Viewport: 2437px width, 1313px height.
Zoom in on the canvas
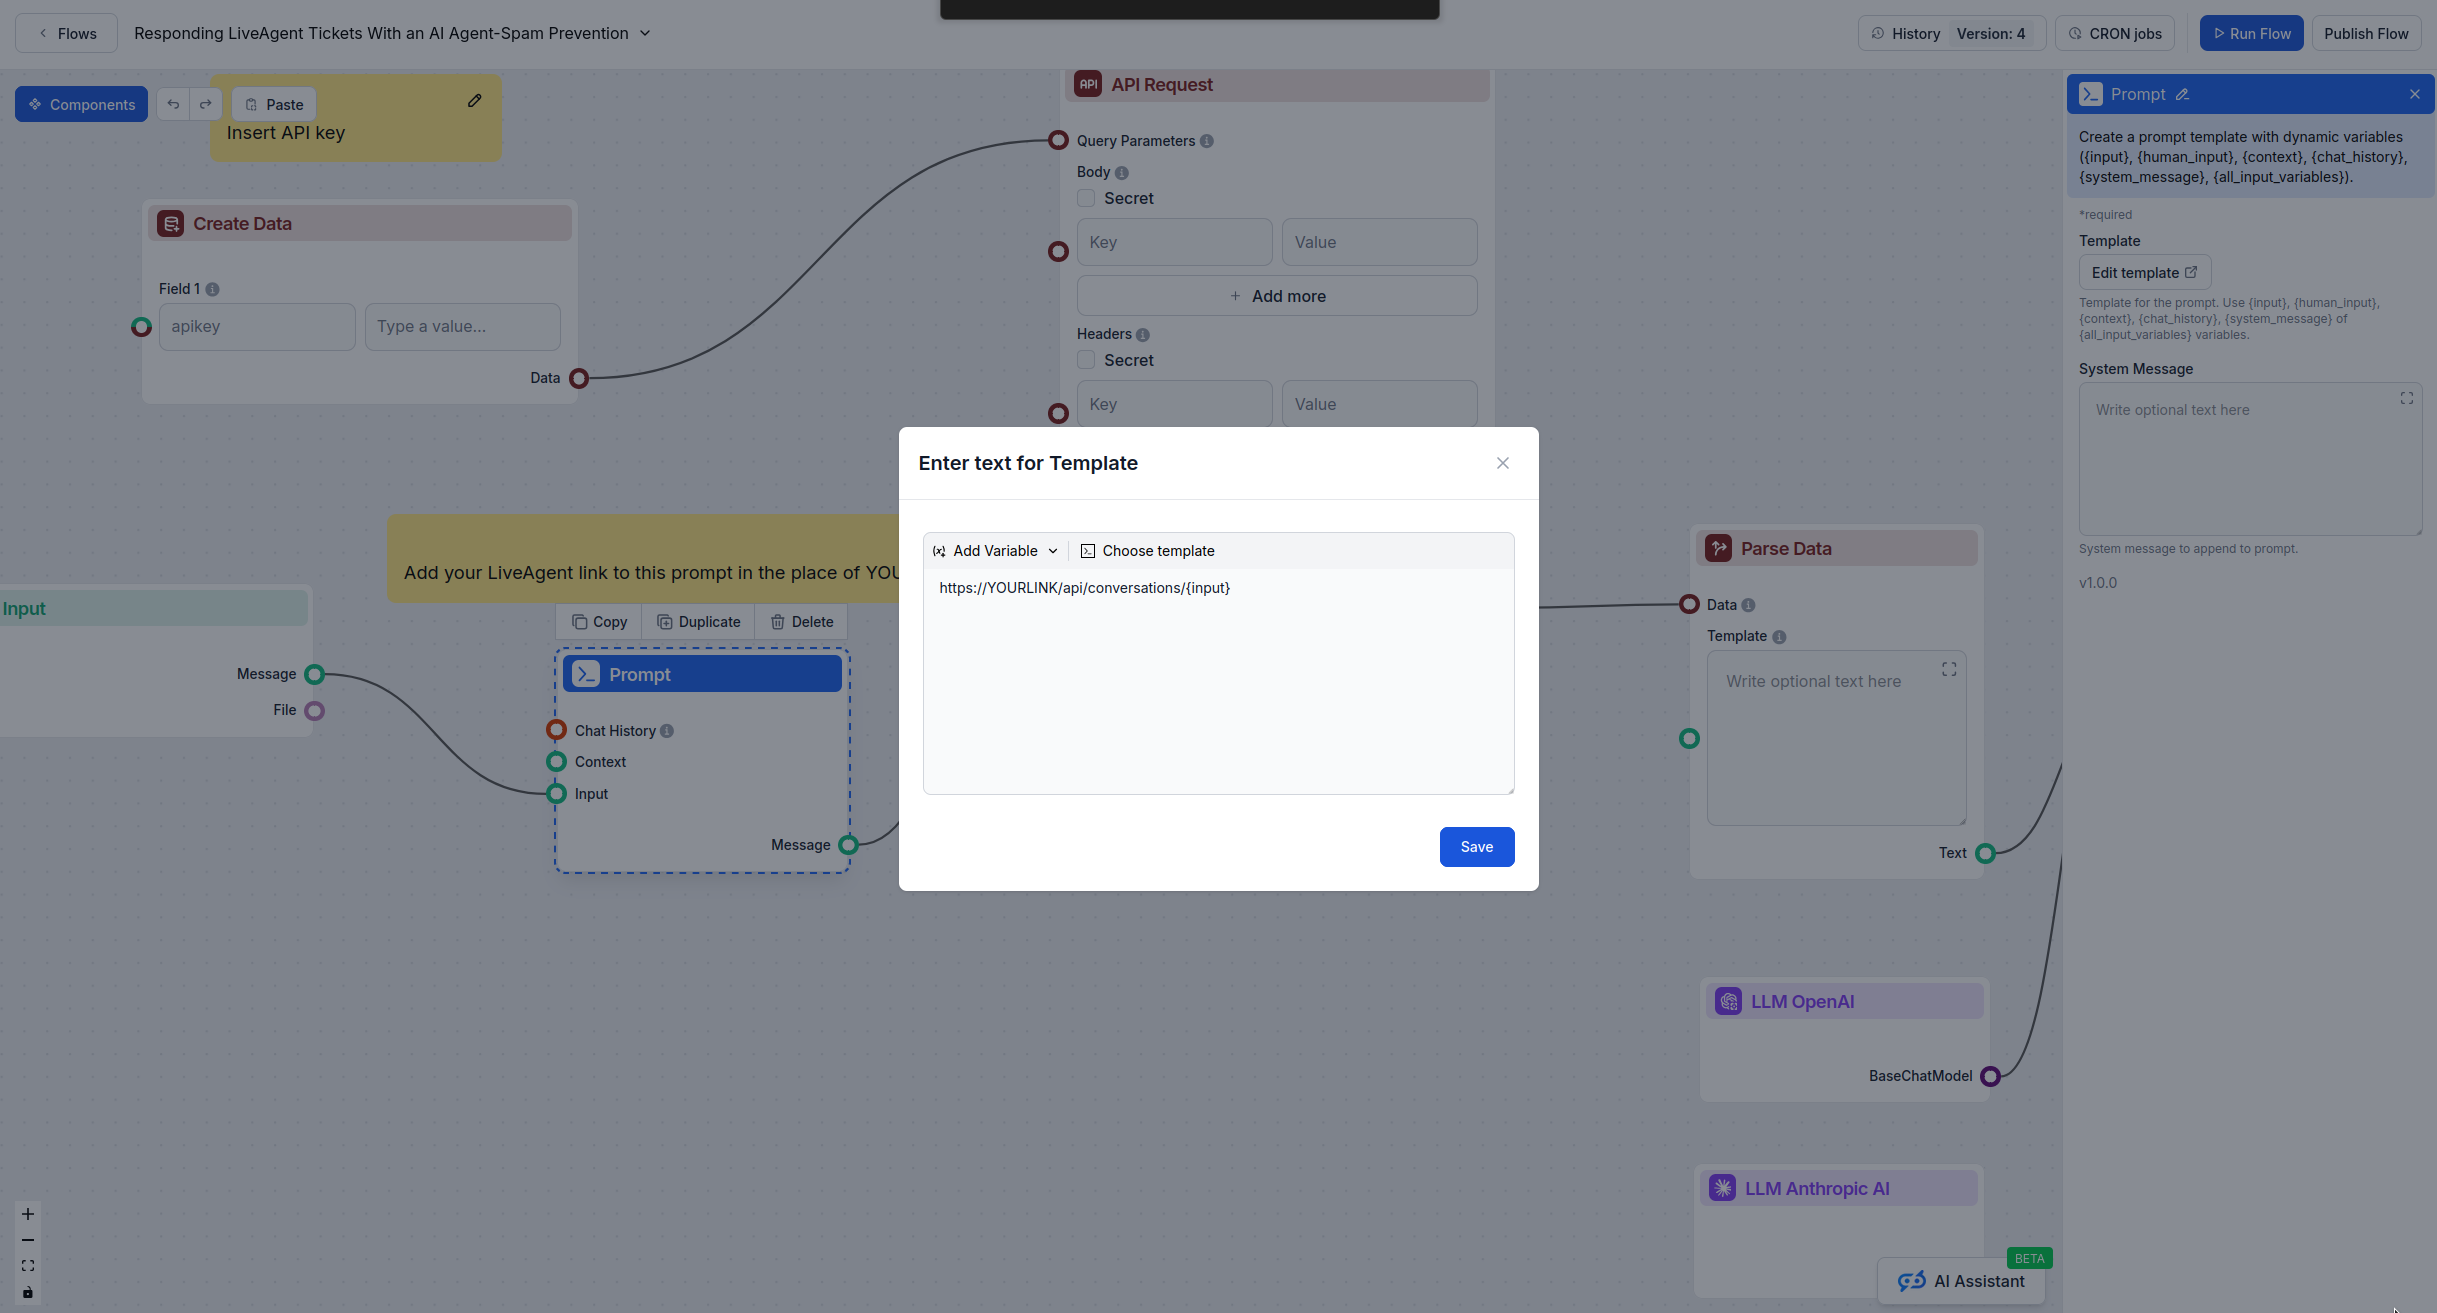(x=27, y=1214)
